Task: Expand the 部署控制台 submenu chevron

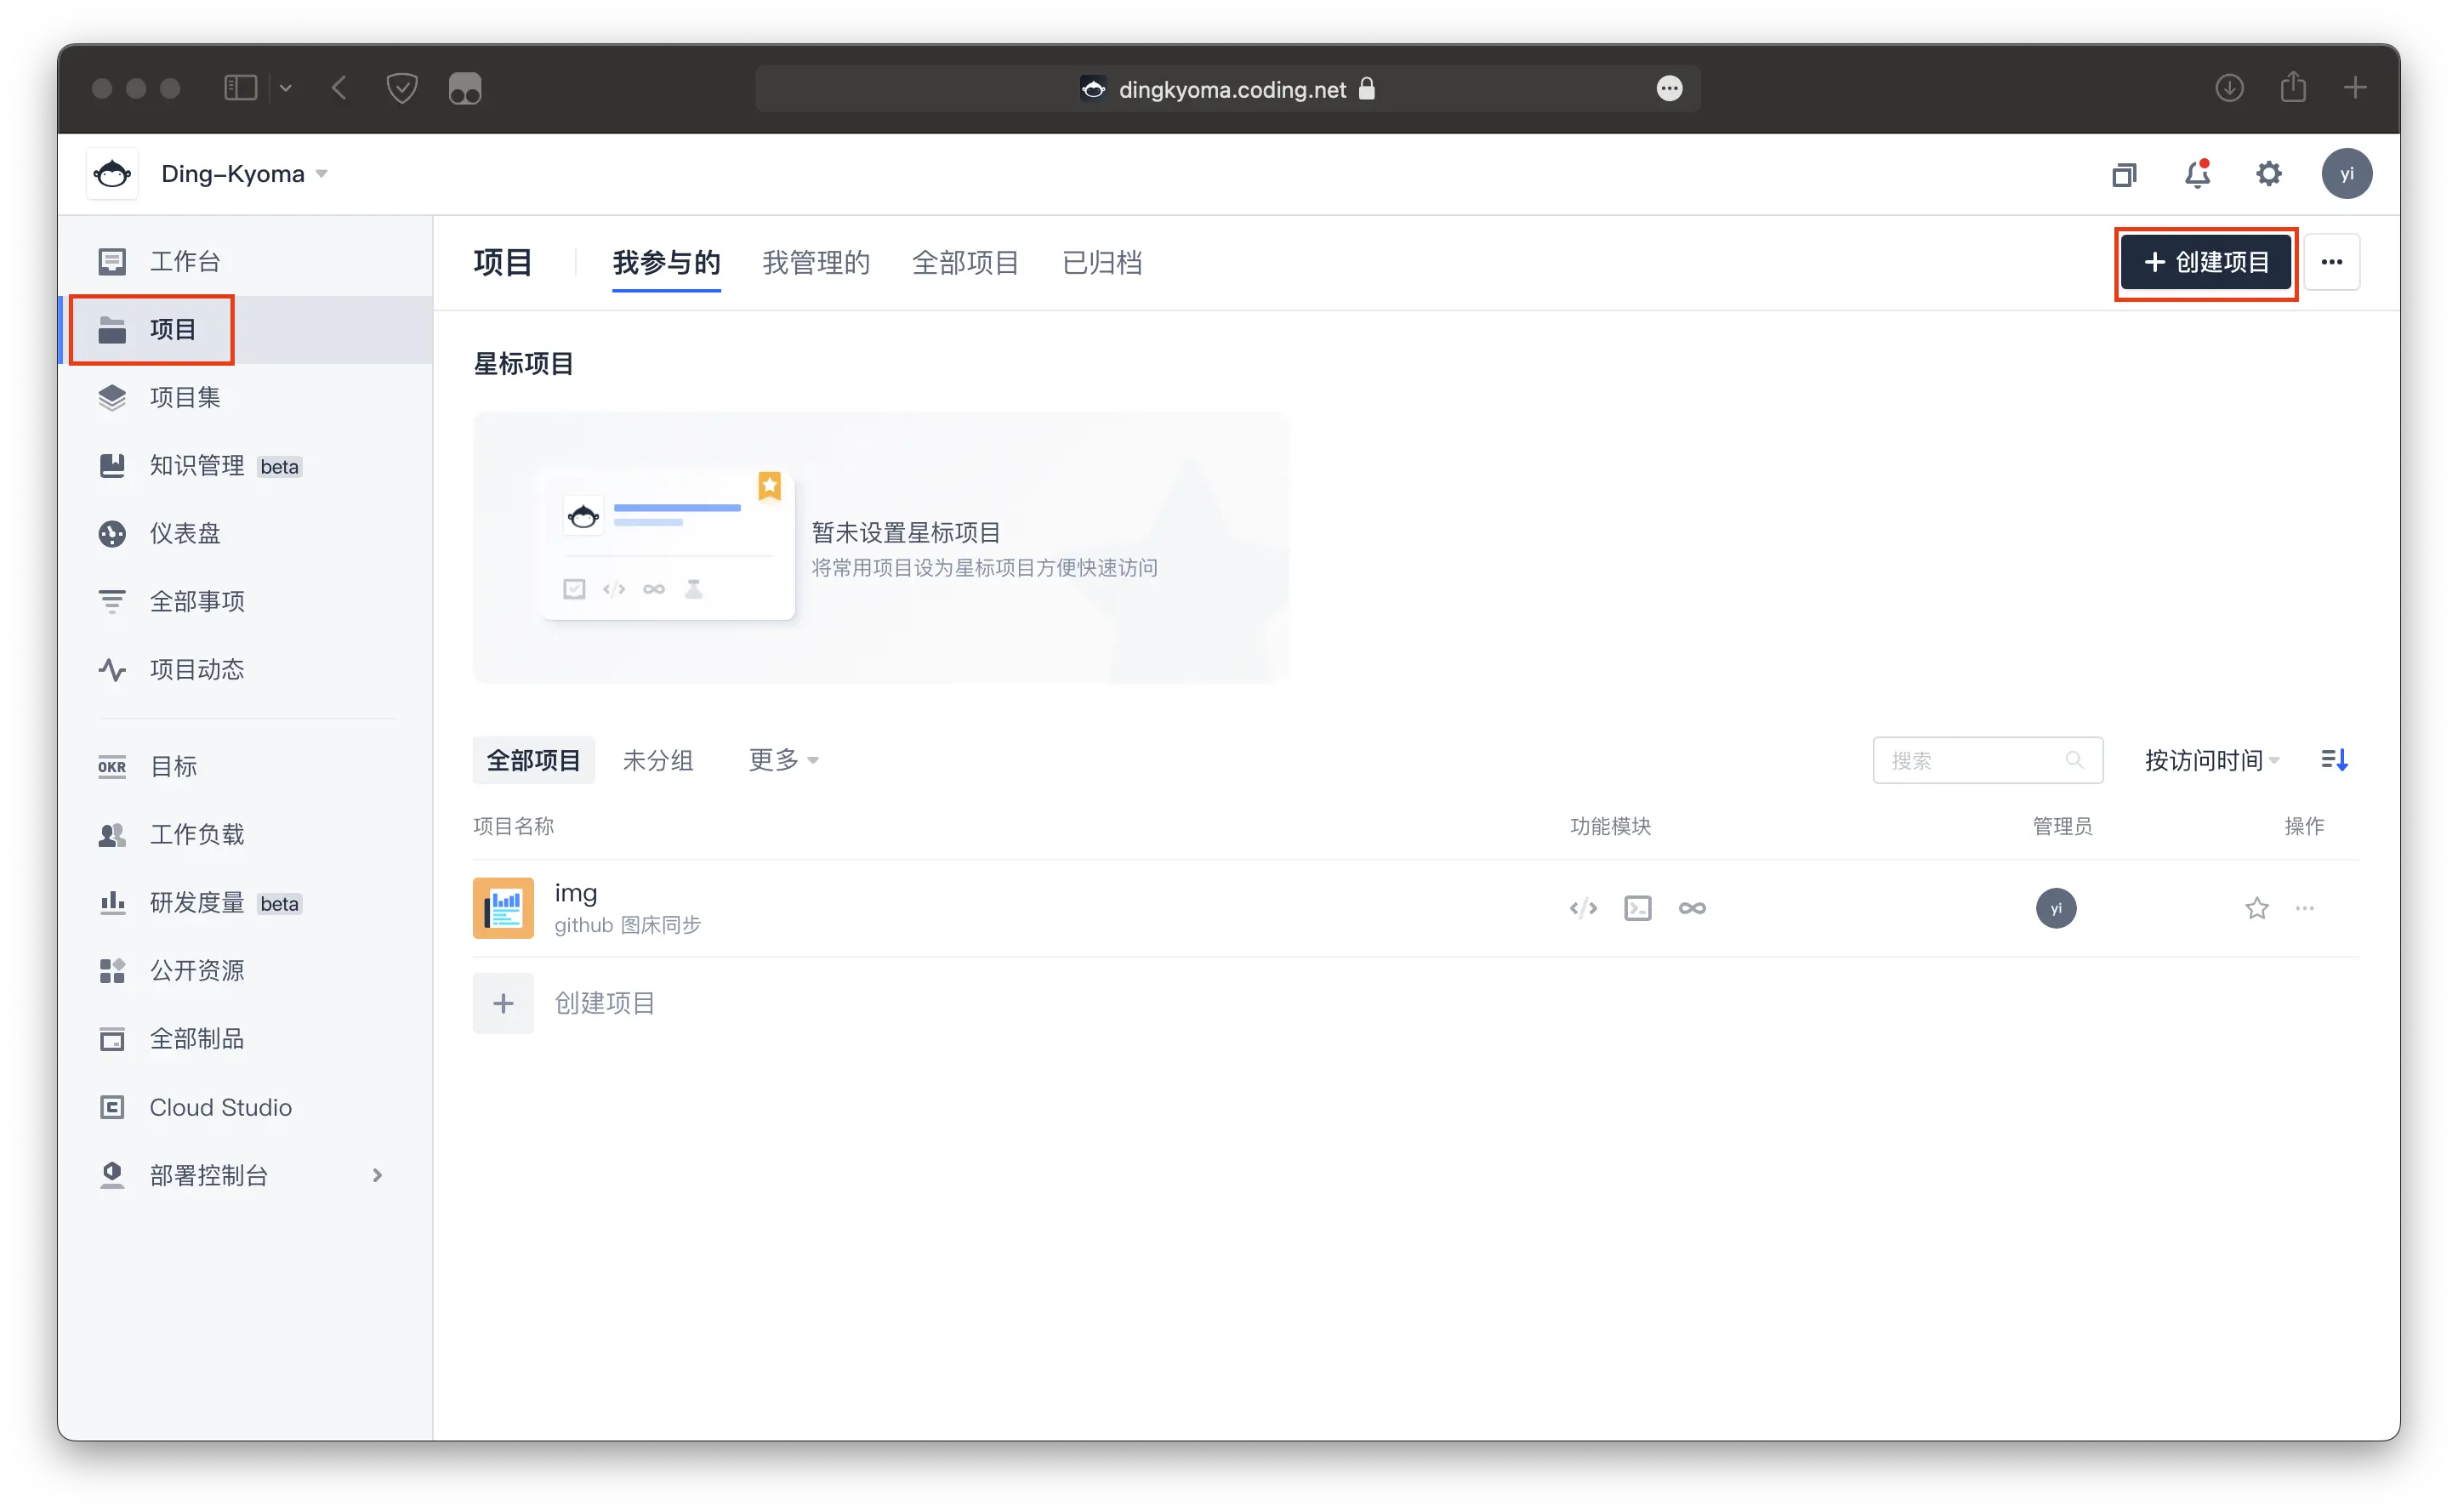Action: pos(377,1175)
